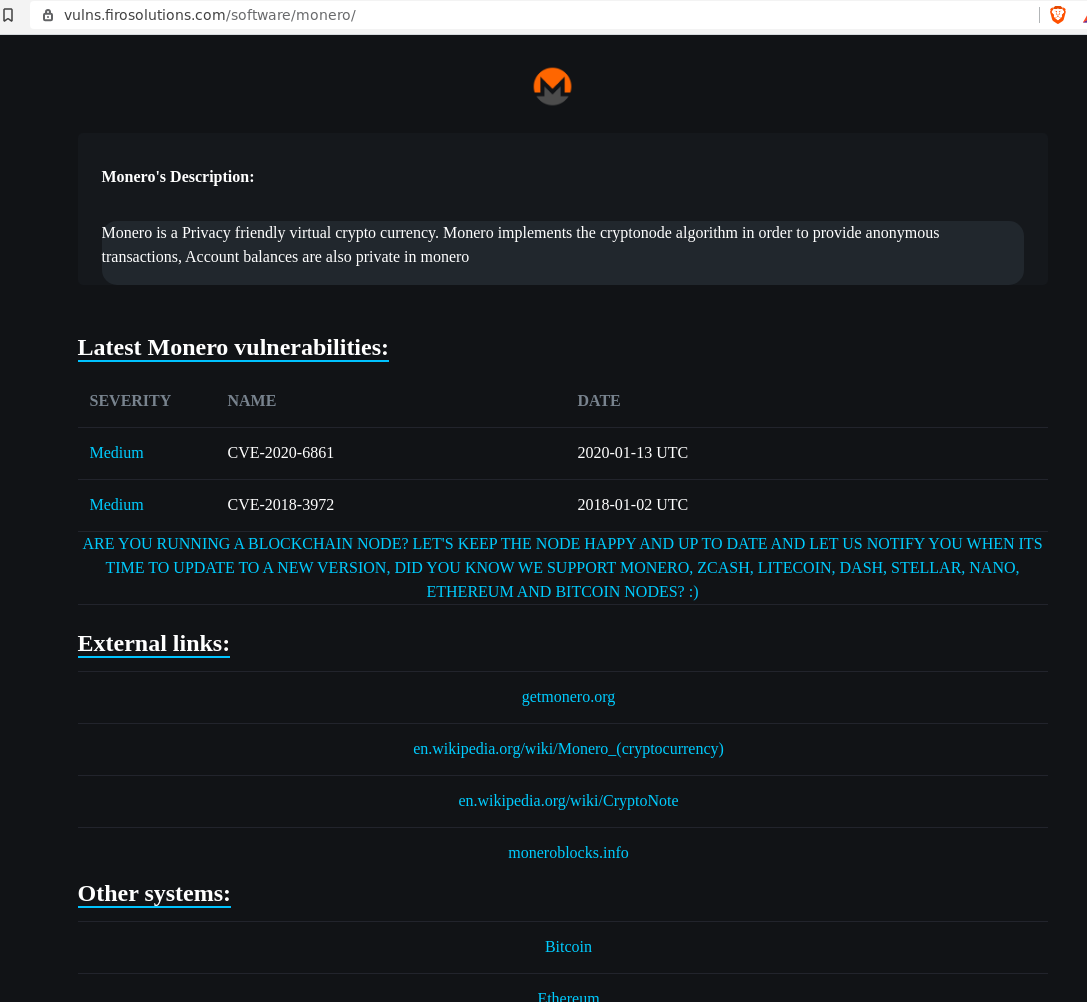Click the blockchain node notification banner link
Image resolution: width=1087 pixels, height=1002 pixels.
pos(562,567)
